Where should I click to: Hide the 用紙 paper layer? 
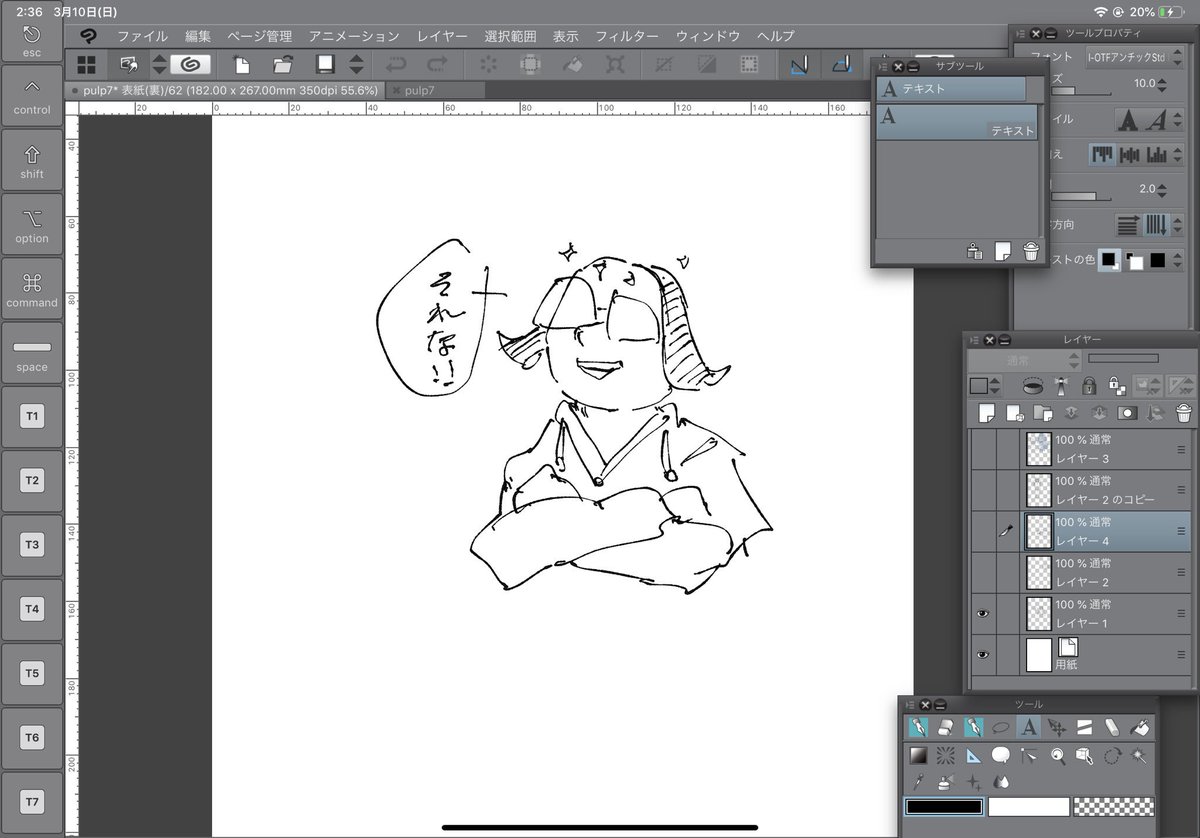pos(983,654)
